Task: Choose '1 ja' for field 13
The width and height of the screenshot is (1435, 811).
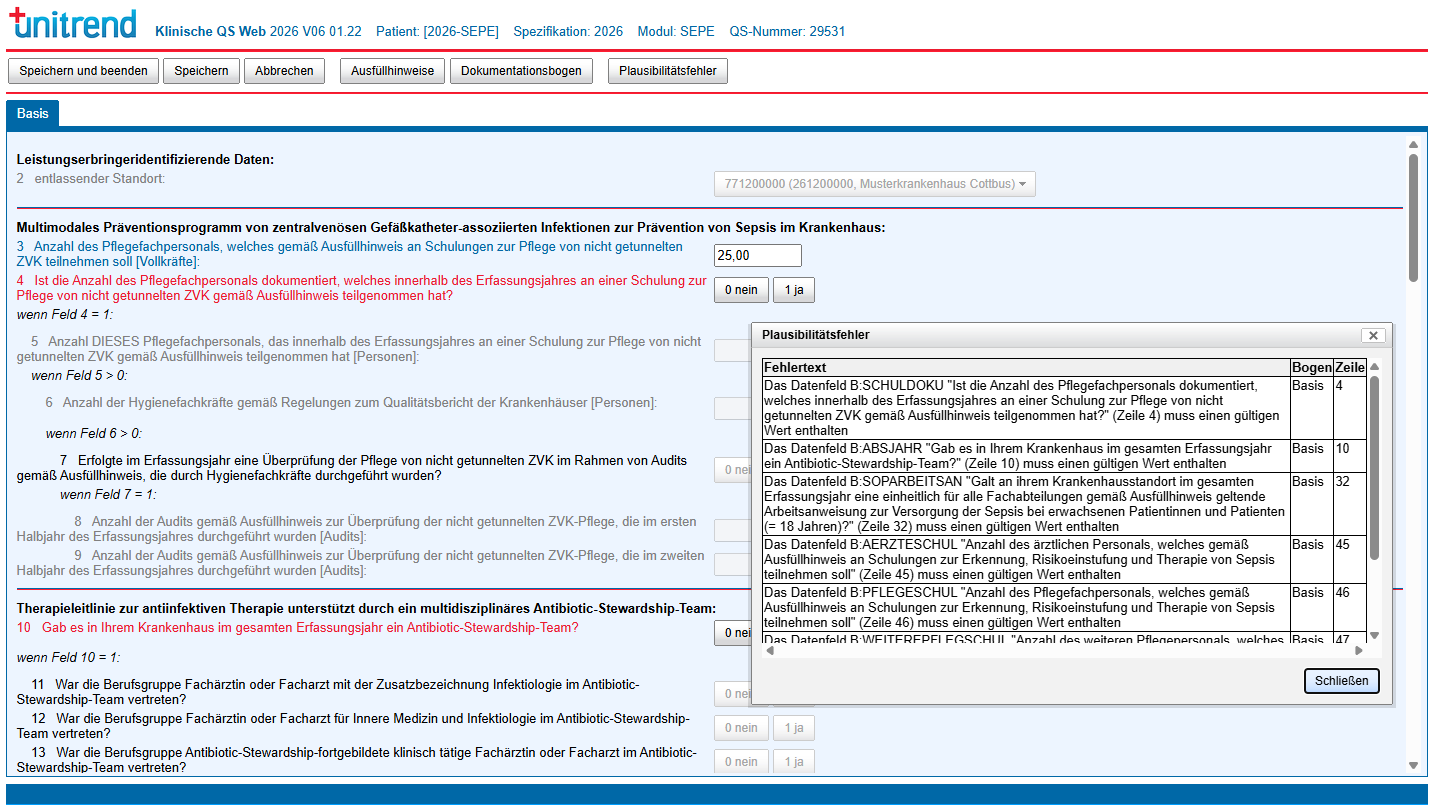Action: coord(794,762)
